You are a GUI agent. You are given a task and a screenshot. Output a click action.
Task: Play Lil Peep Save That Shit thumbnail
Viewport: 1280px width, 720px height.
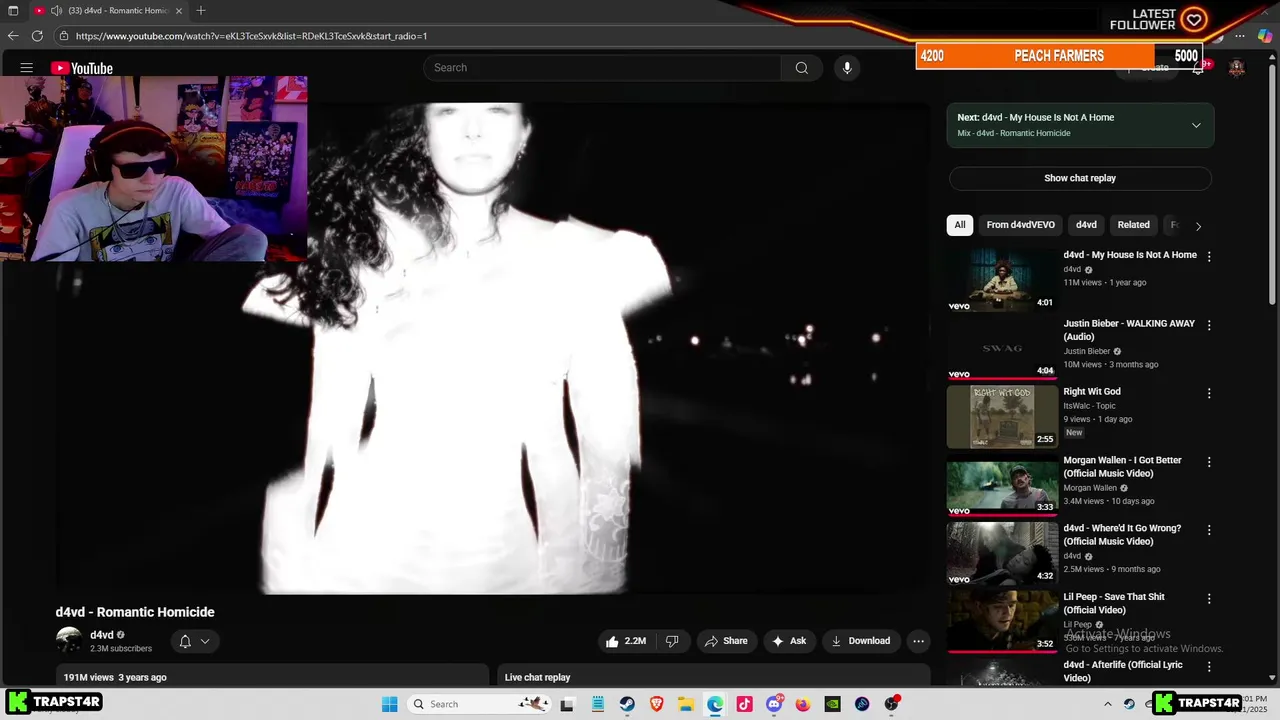pos(1002,621)
